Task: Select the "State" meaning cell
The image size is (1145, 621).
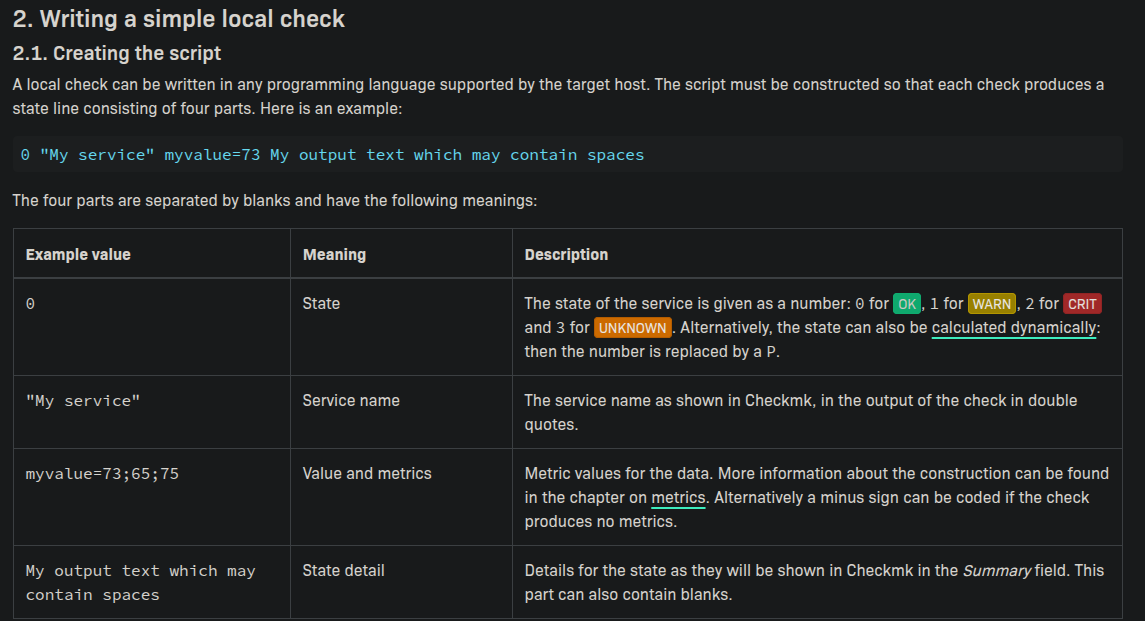Action: point(321,303)
